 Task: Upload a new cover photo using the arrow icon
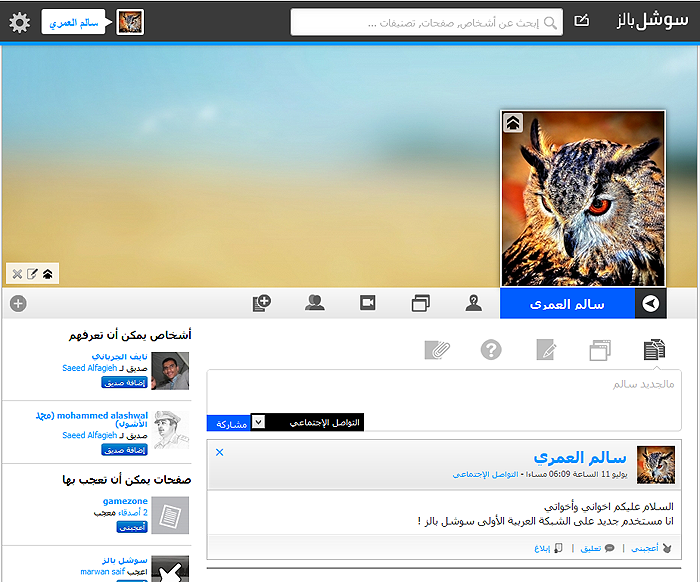(x=48, y=274)
